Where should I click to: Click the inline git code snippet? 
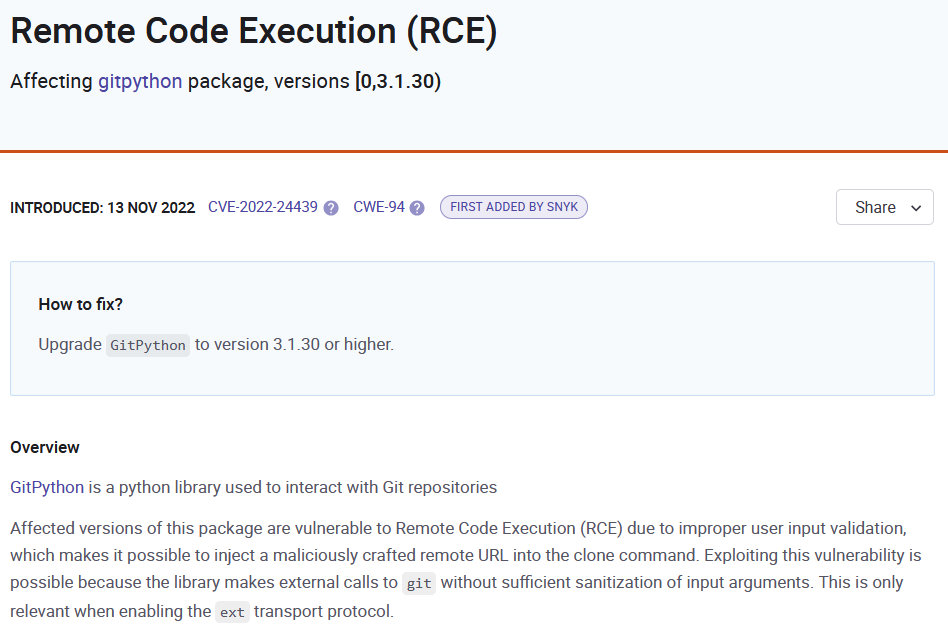419,583
